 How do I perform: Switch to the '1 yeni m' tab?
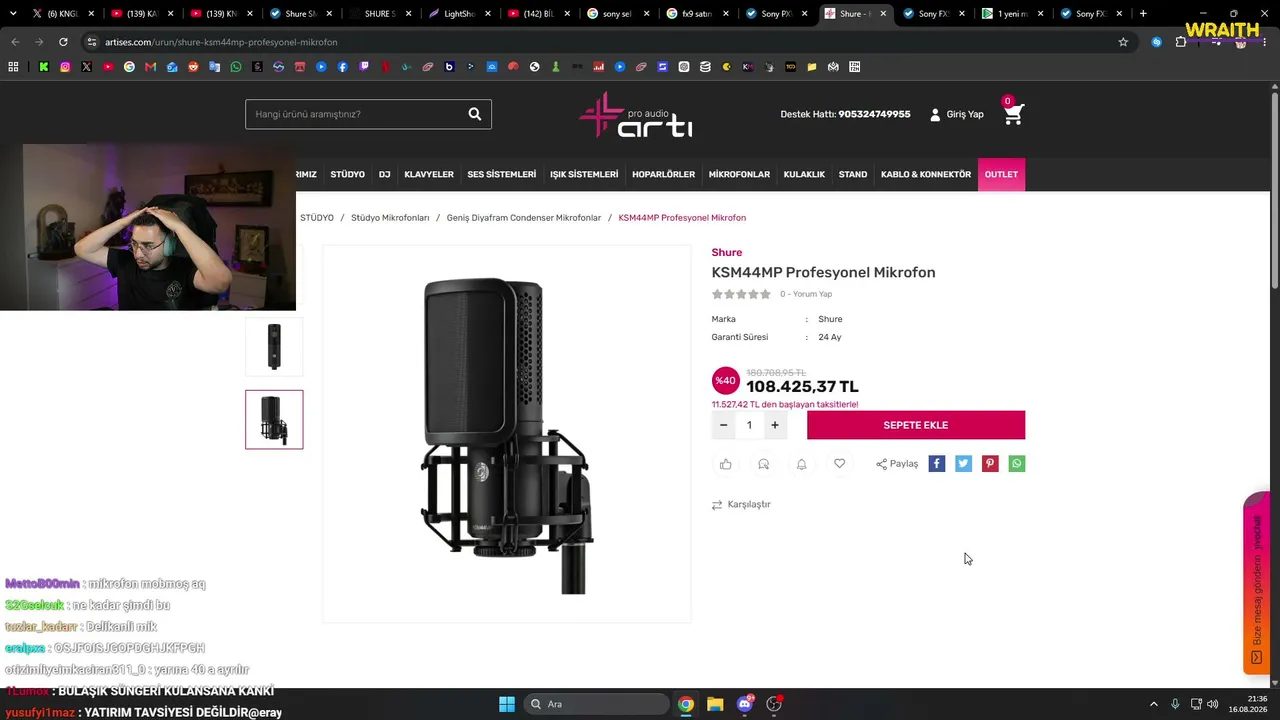click(1014, 14)
